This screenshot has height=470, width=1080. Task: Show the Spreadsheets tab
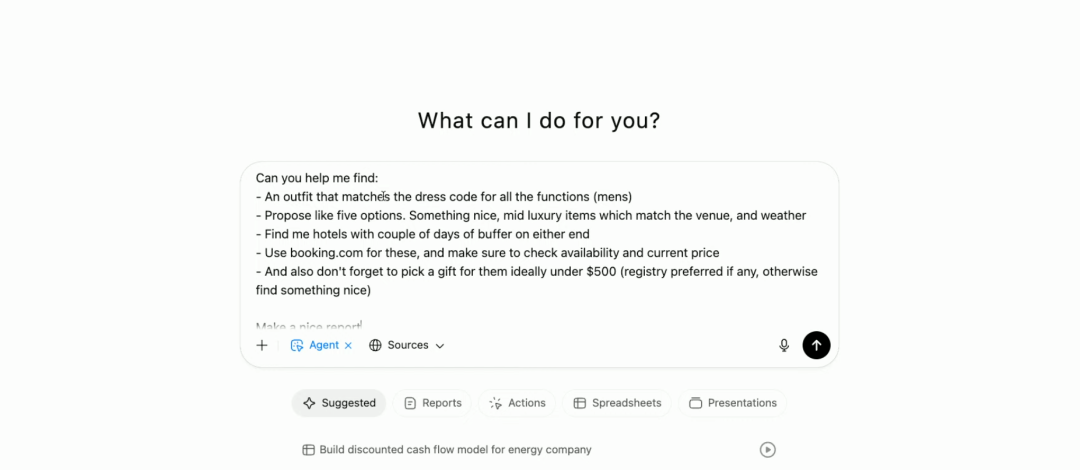coord(617,403)
